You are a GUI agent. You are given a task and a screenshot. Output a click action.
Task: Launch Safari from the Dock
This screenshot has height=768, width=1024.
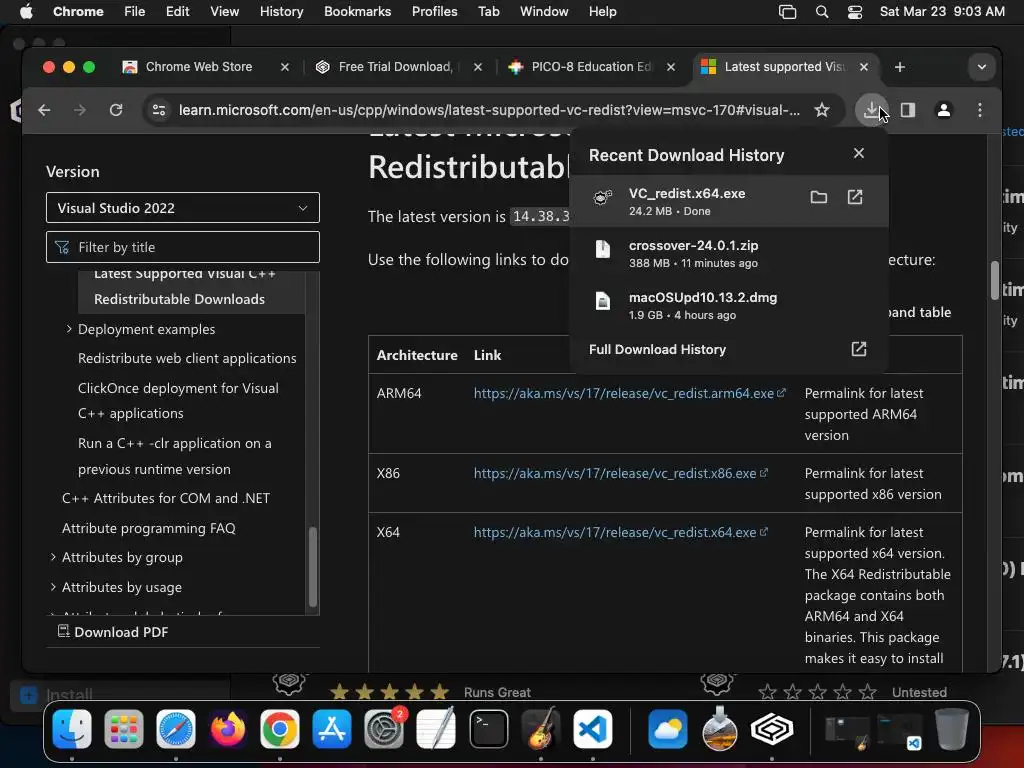pyautogui.click(x=176, y=729)
